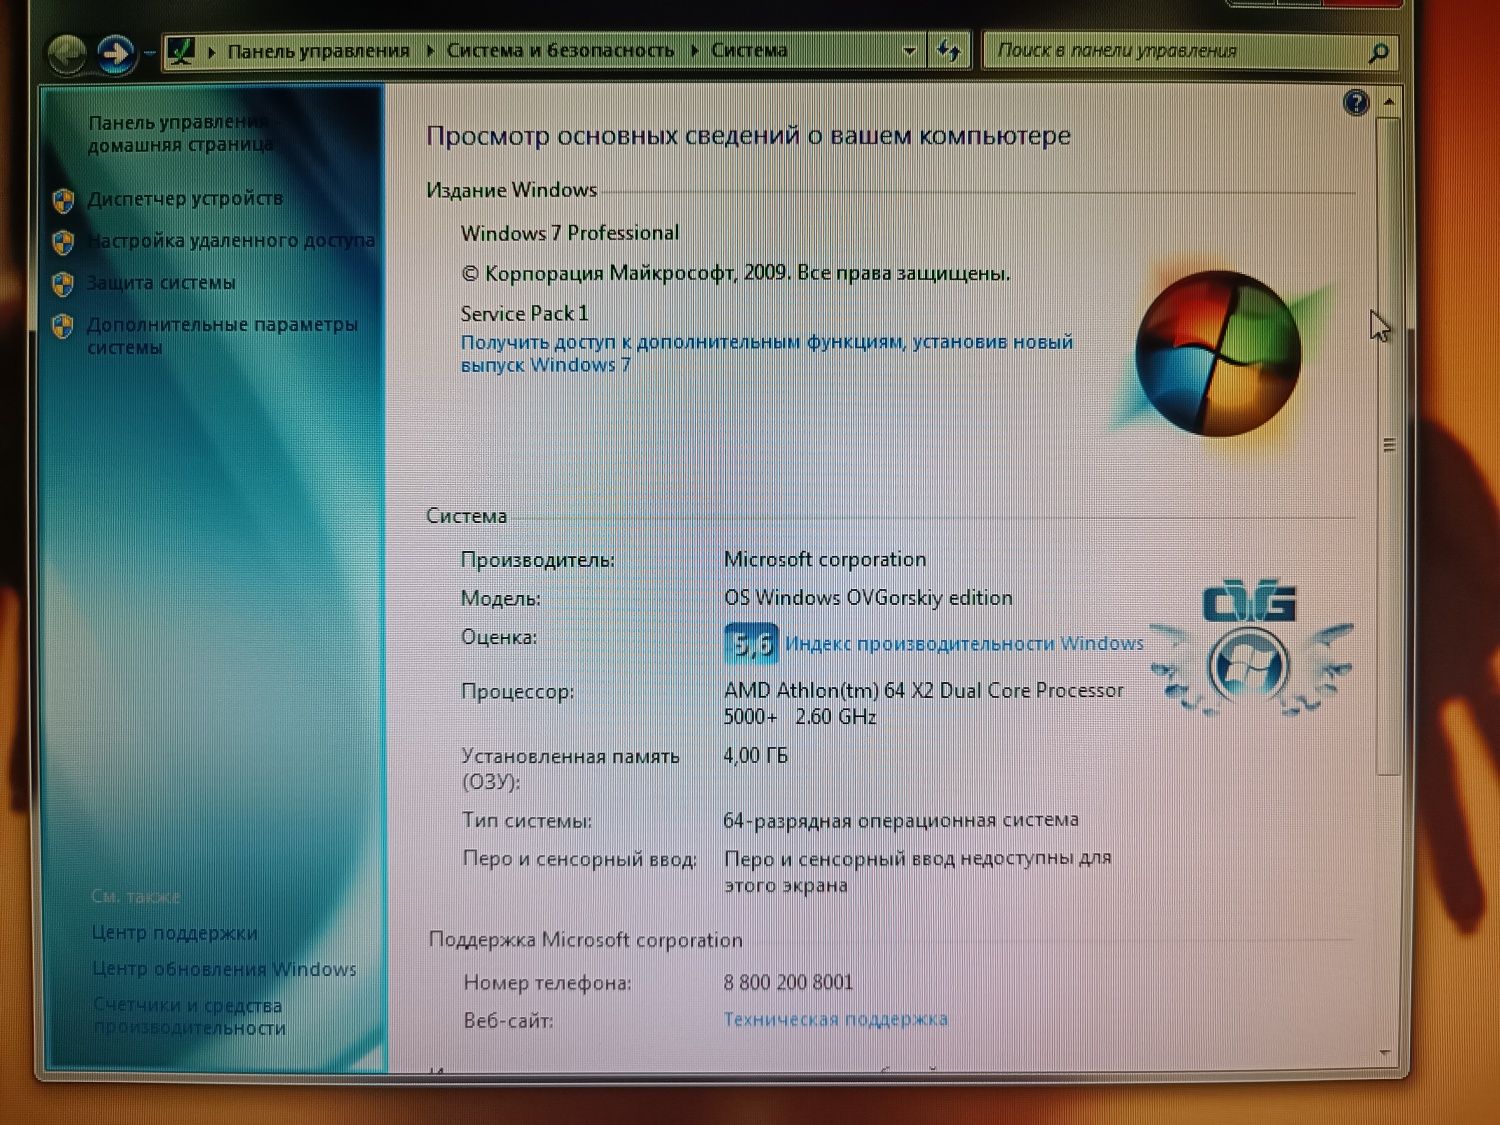Click the Перо и сенсорный ввод недоступны text
1500x1125 pixels.
coord(917,871)
